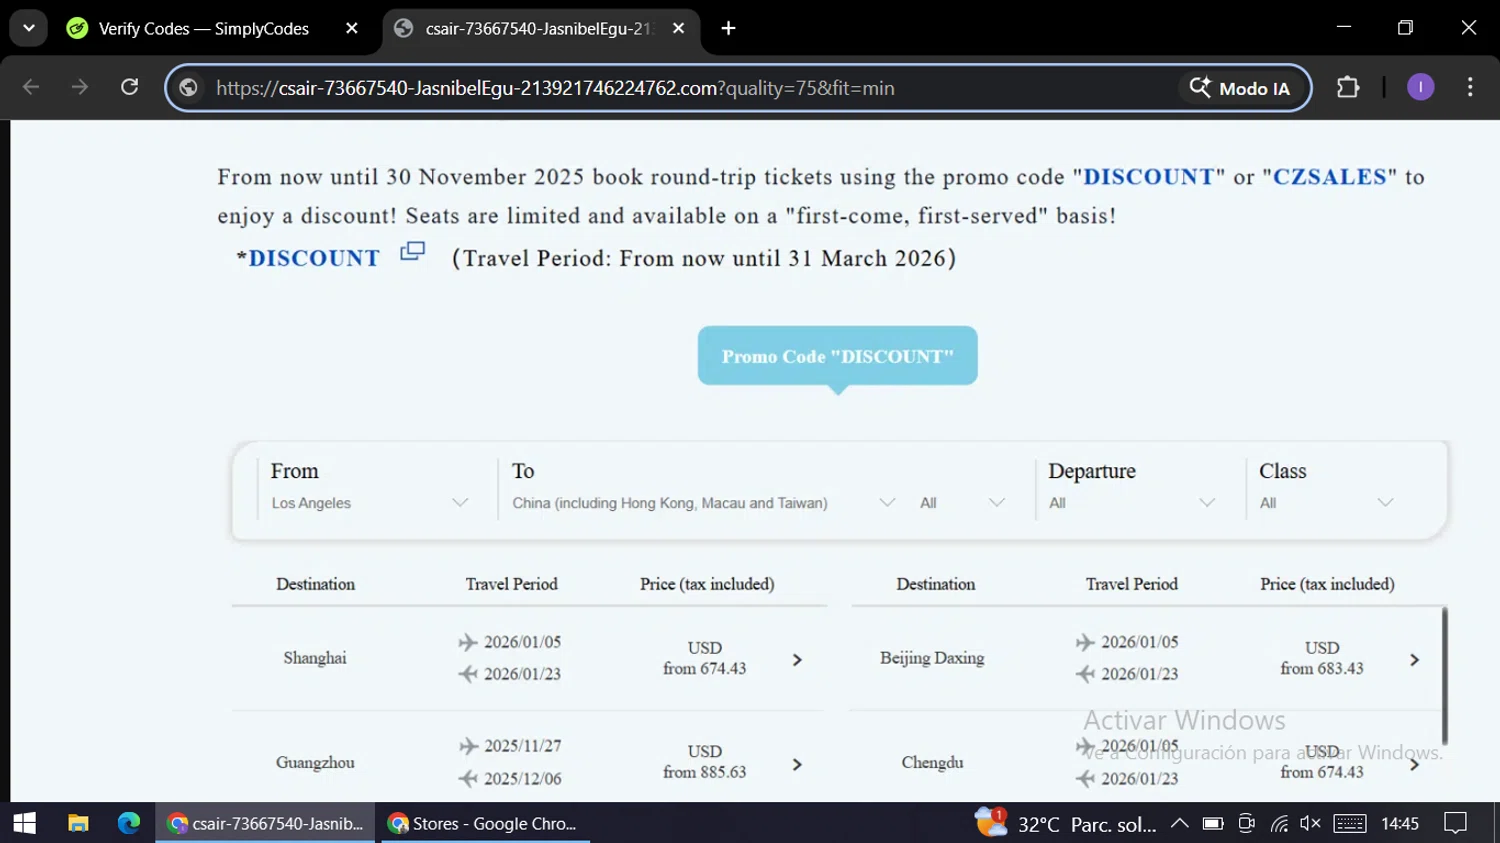Select the csair-73667540 browser tab
The image size is (1500, 843).
pos(540,28)
